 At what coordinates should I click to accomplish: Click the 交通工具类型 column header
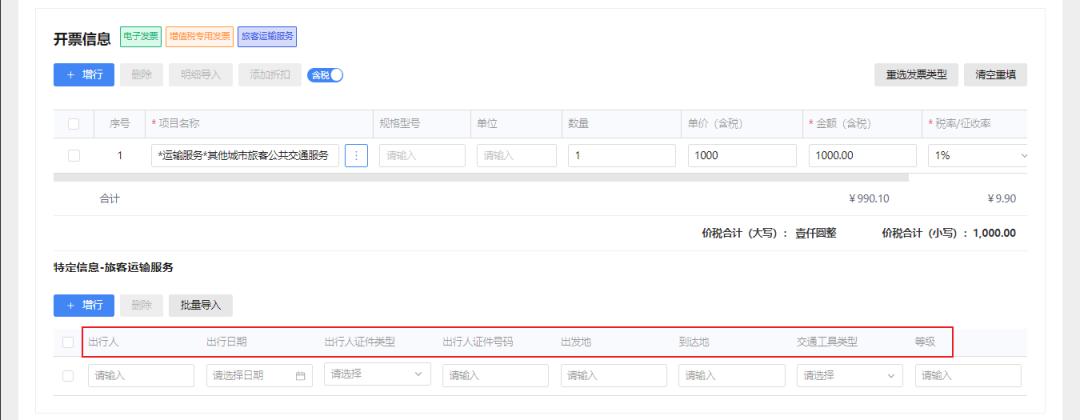[827, 342]
